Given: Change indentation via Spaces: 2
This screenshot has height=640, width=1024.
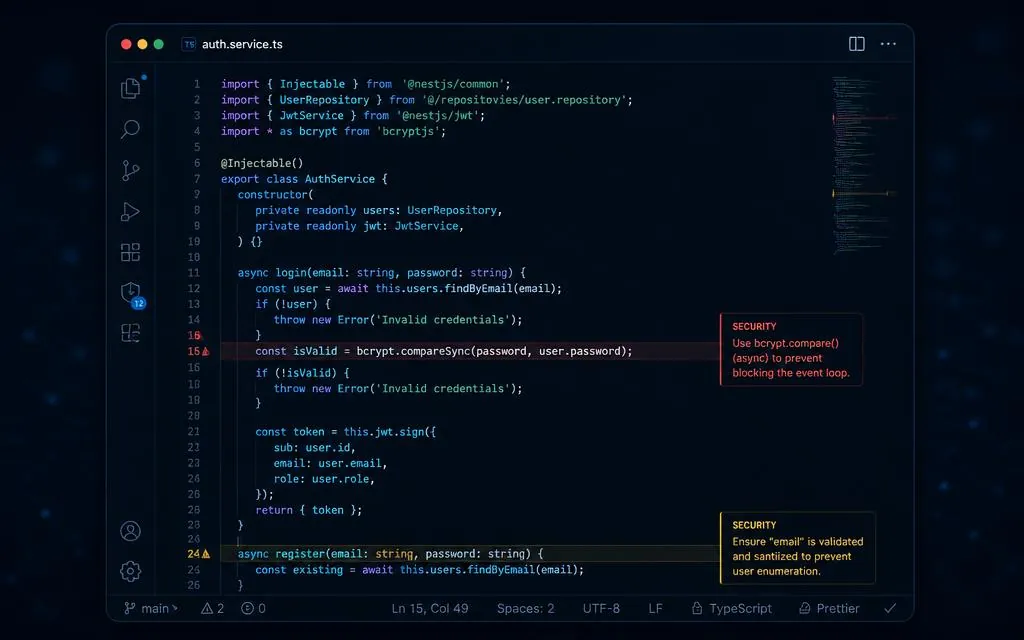Looking at the screenshot, I should 525,609.
